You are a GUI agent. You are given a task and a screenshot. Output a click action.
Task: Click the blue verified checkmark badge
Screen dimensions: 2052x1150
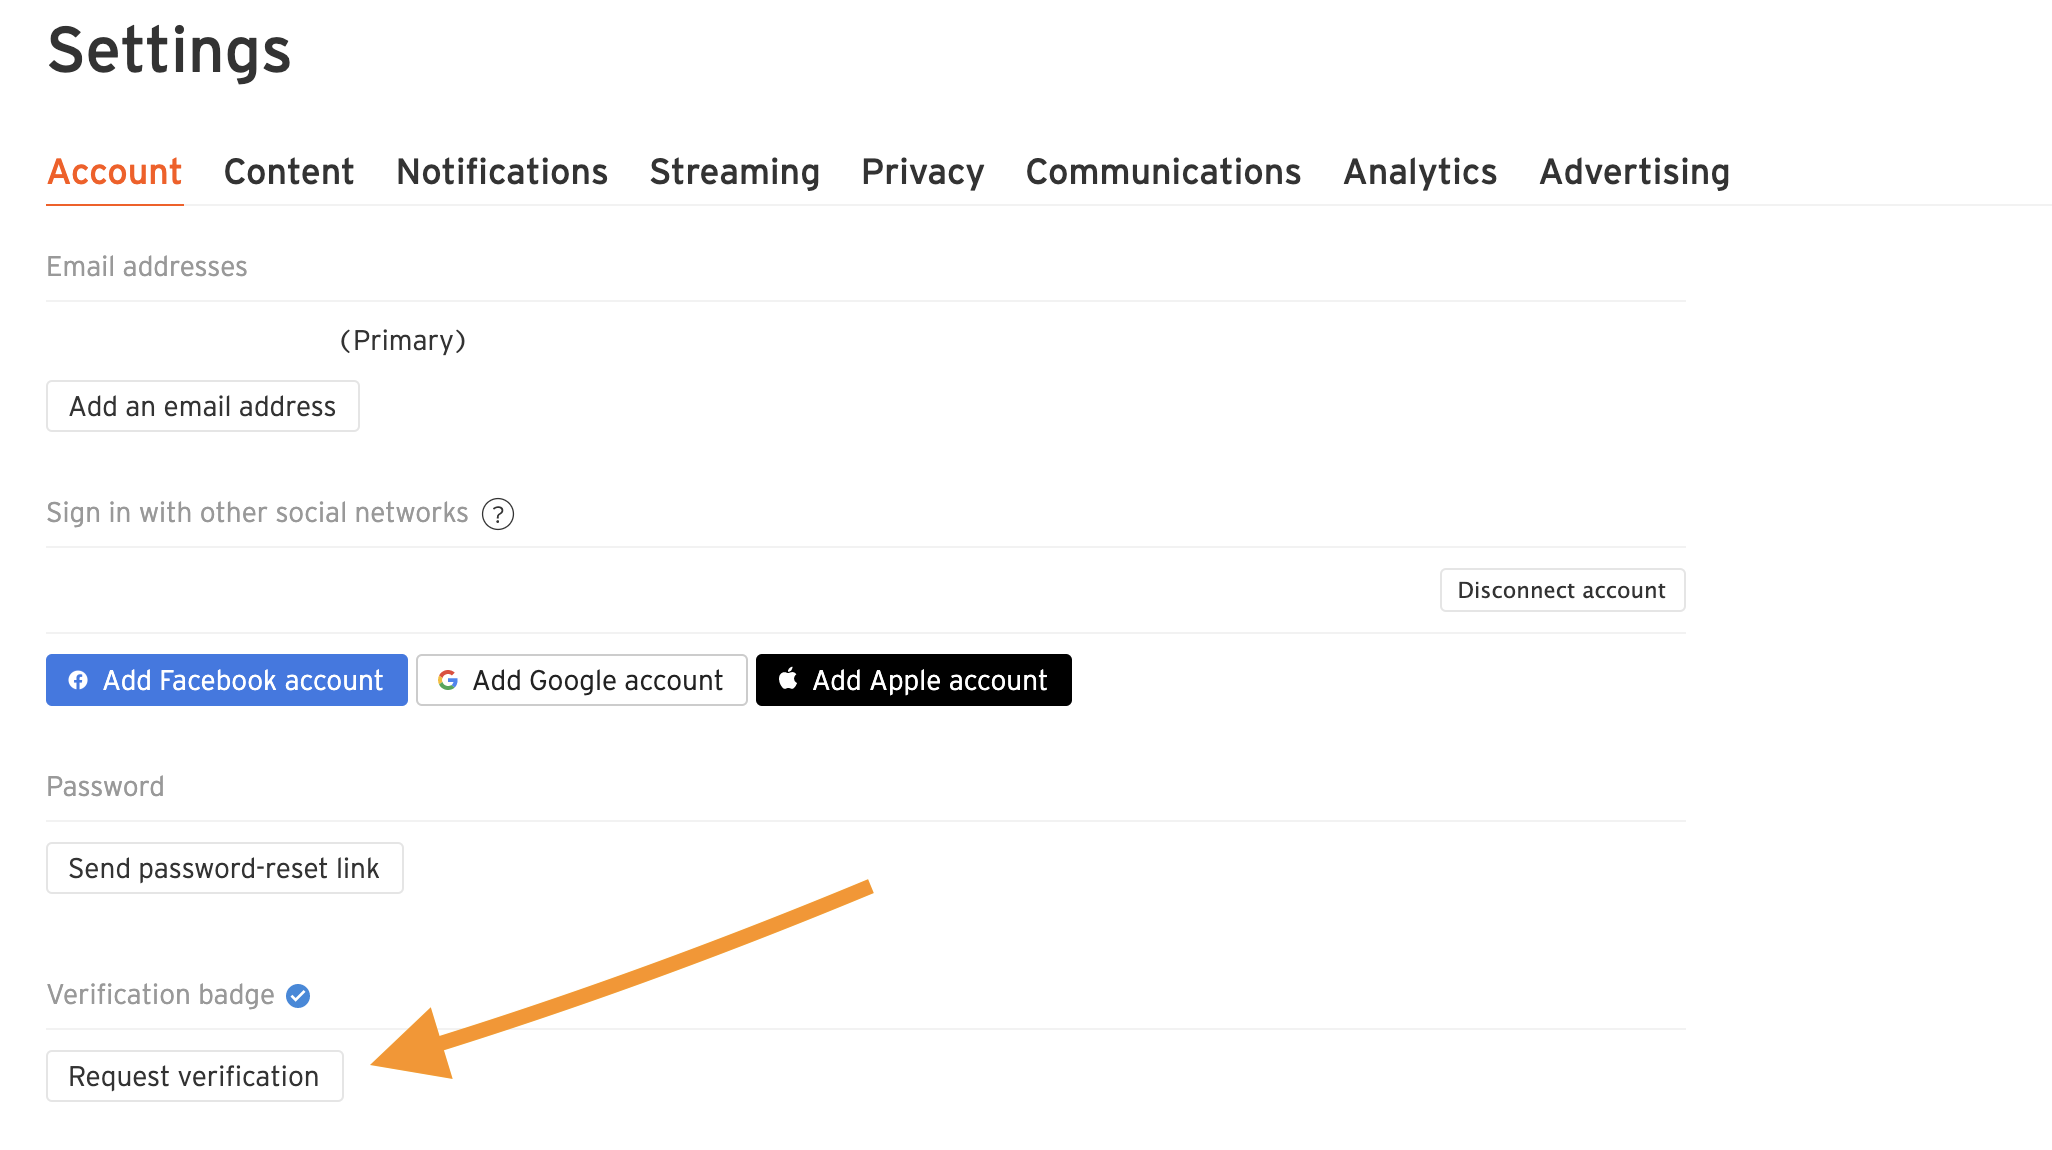pyautogui.click(x=300, y=994)
